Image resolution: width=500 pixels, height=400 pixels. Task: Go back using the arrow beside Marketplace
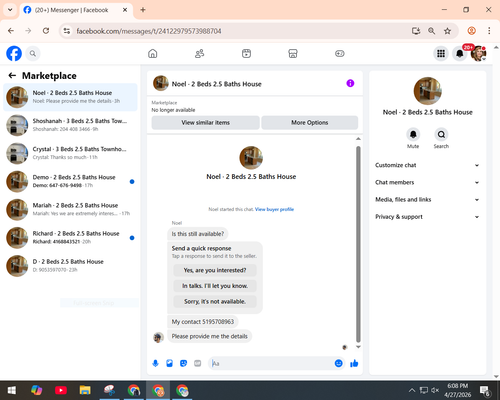(12, 76)
